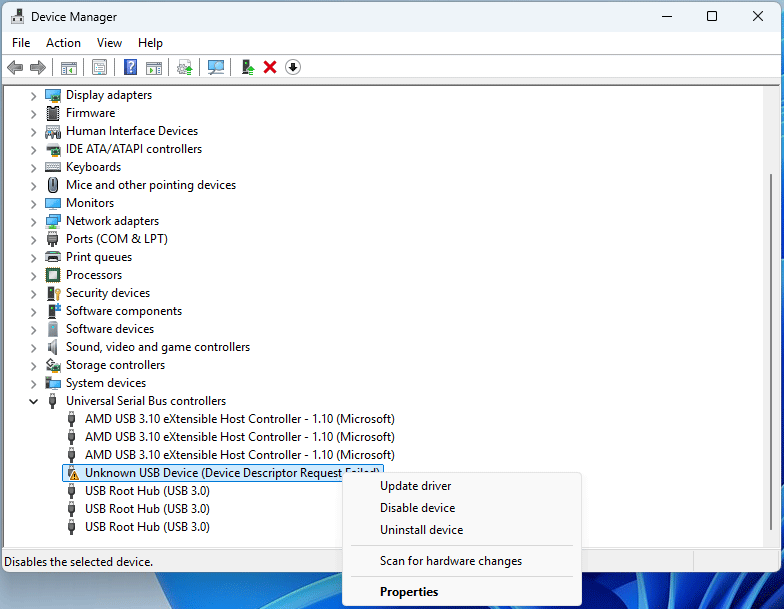Screen dimensions: 784x609
Task: Click the Back arrow toolbar icon
Action: [15, 67]
